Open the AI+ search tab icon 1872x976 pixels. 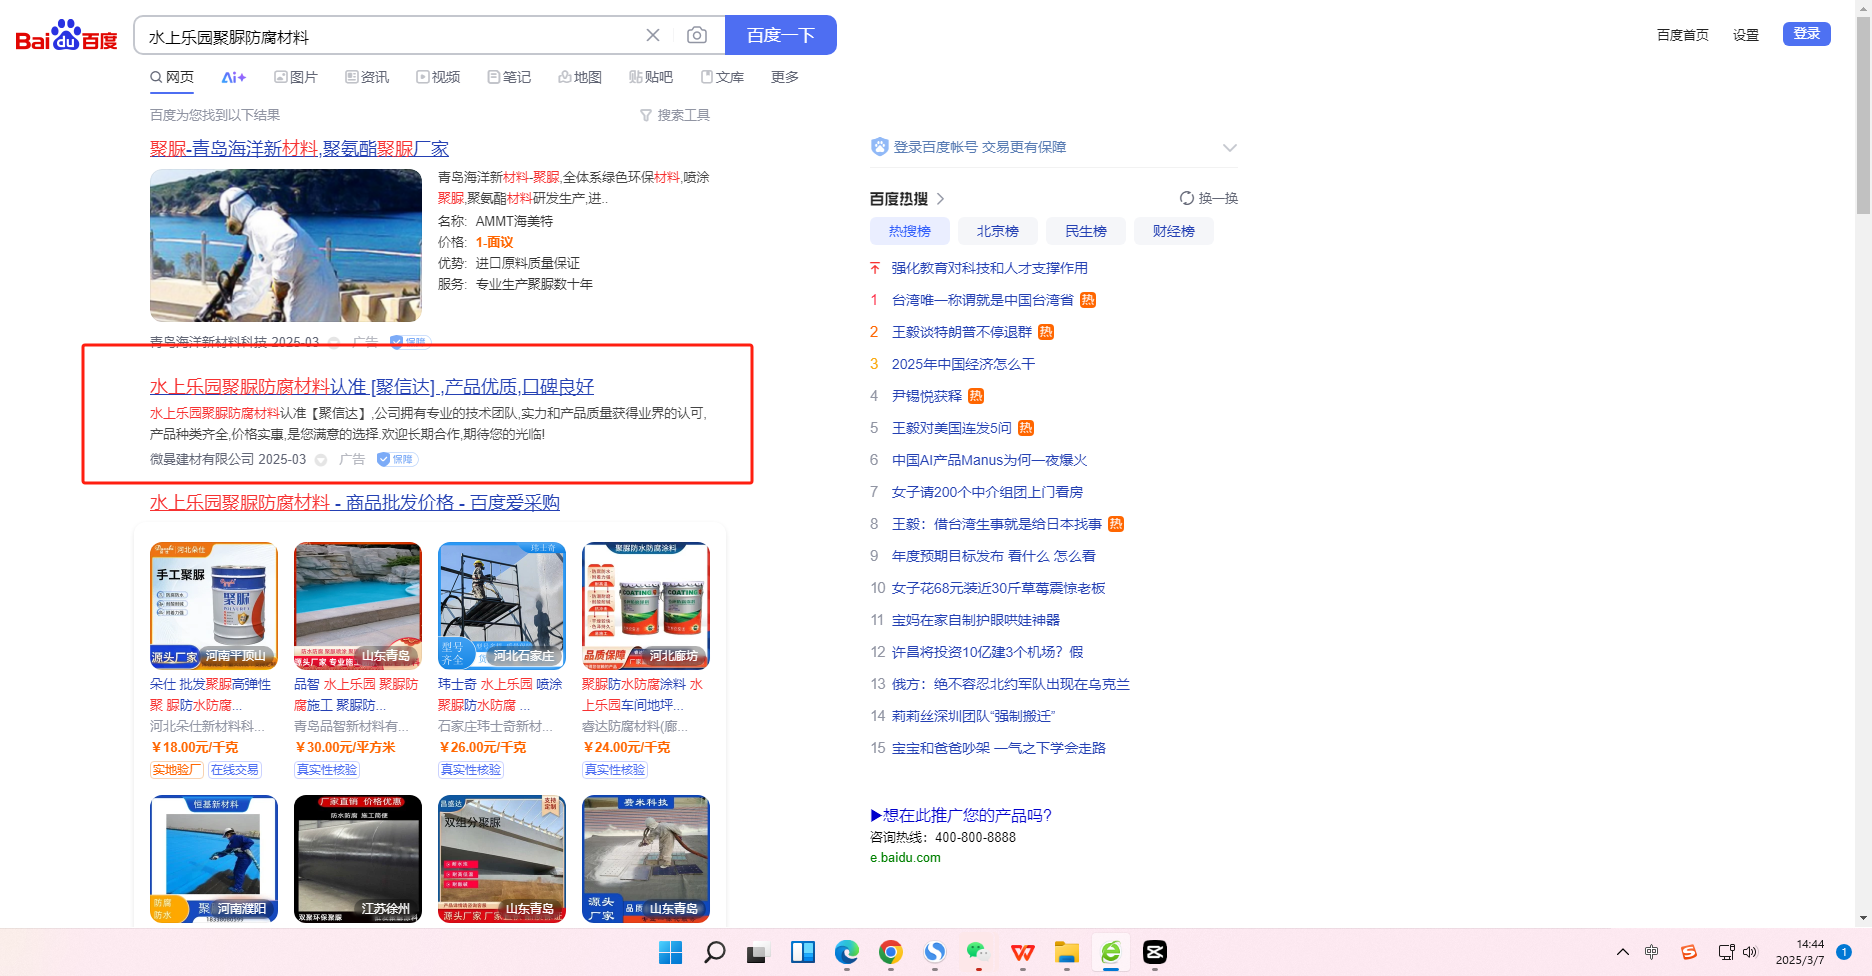233,77
